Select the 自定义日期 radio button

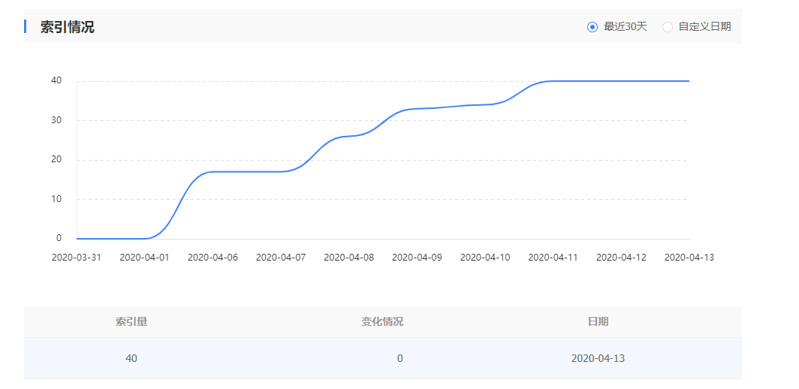(667, 27)
